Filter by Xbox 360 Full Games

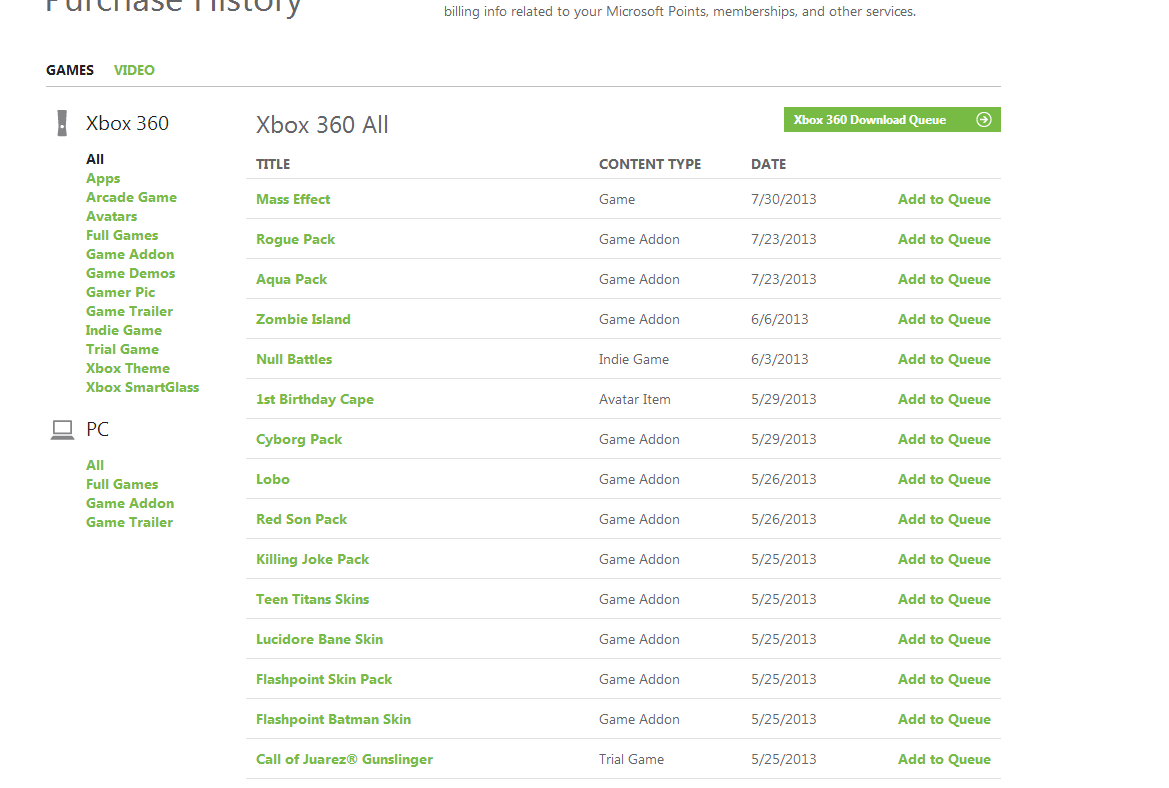tap(122, 236)
